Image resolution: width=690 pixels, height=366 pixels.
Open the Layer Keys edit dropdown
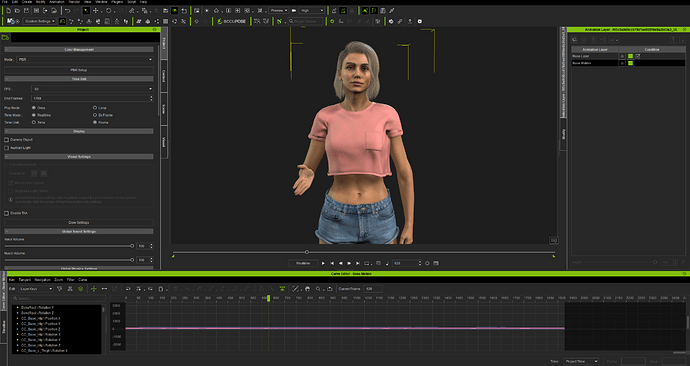tap(36, 289)
